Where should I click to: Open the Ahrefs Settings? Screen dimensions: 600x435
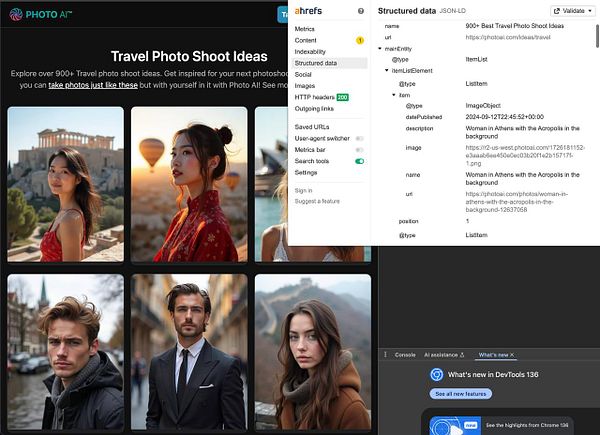coord(306,173)
